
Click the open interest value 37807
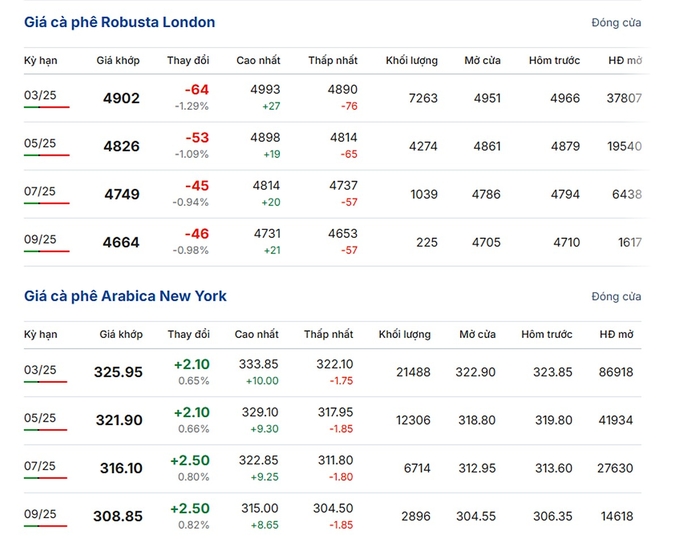point(624,98)
